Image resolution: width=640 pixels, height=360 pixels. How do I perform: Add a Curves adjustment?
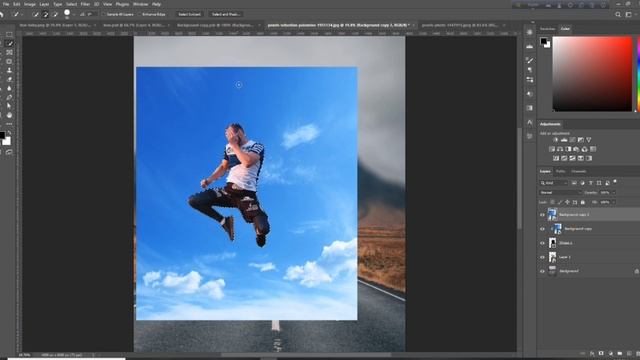572,140
